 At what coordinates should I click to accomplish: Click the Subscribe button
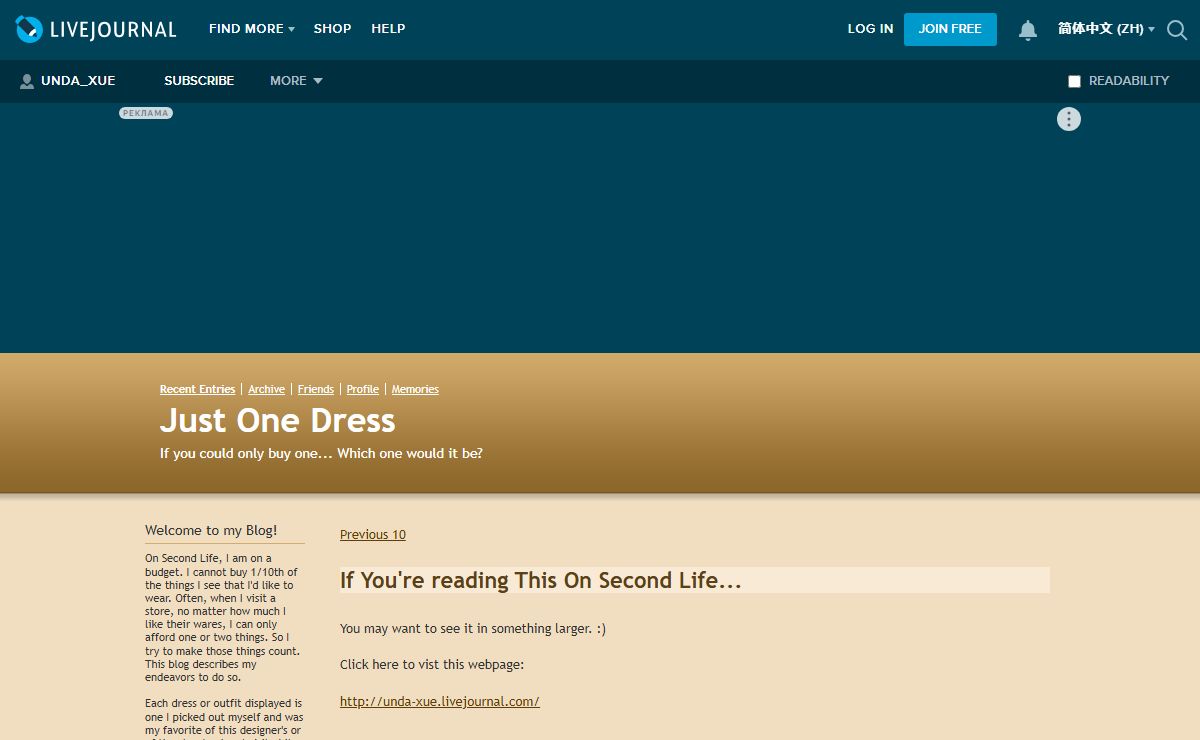click(199, 81)
